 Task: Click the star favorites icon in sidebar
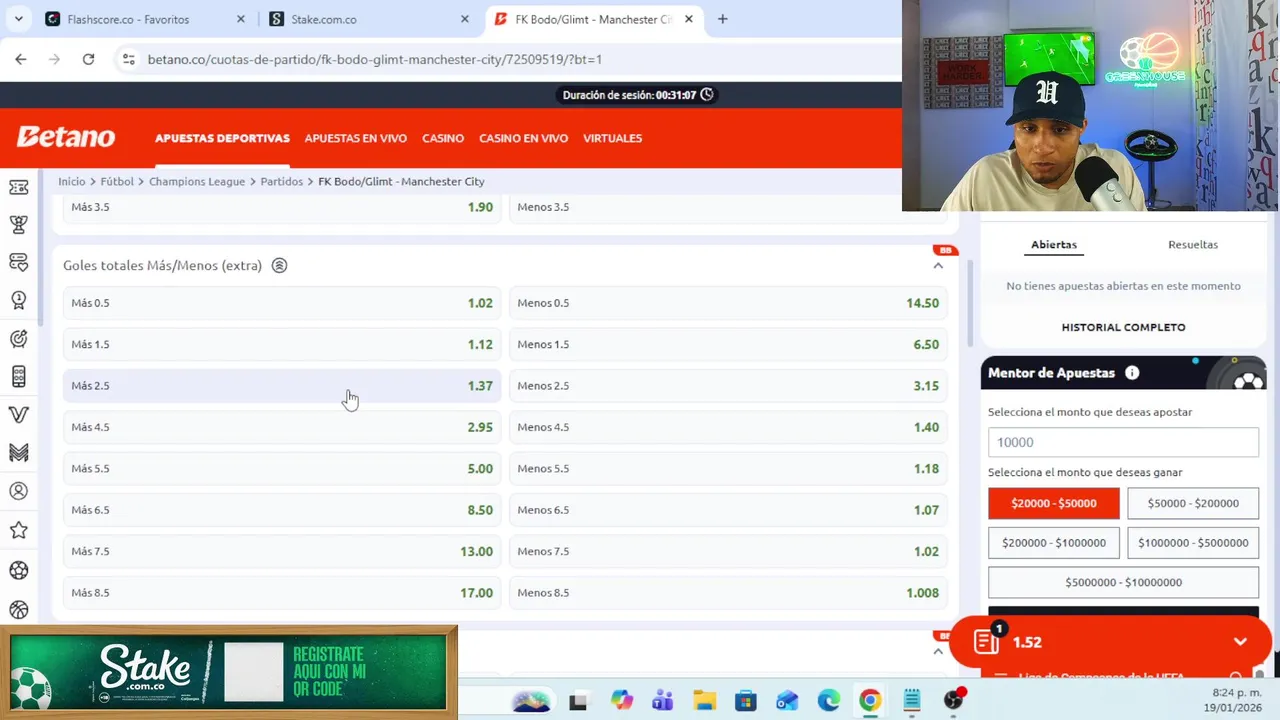tap(18, 530)
